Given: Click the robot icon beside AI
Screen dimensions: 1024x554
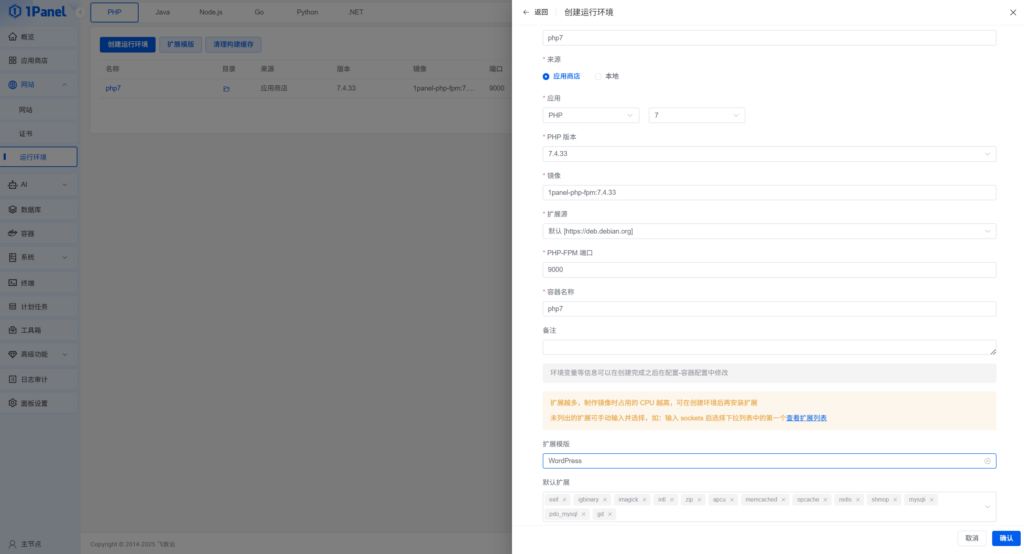Looking at the screenshot, I should click(x=12, y=185).
